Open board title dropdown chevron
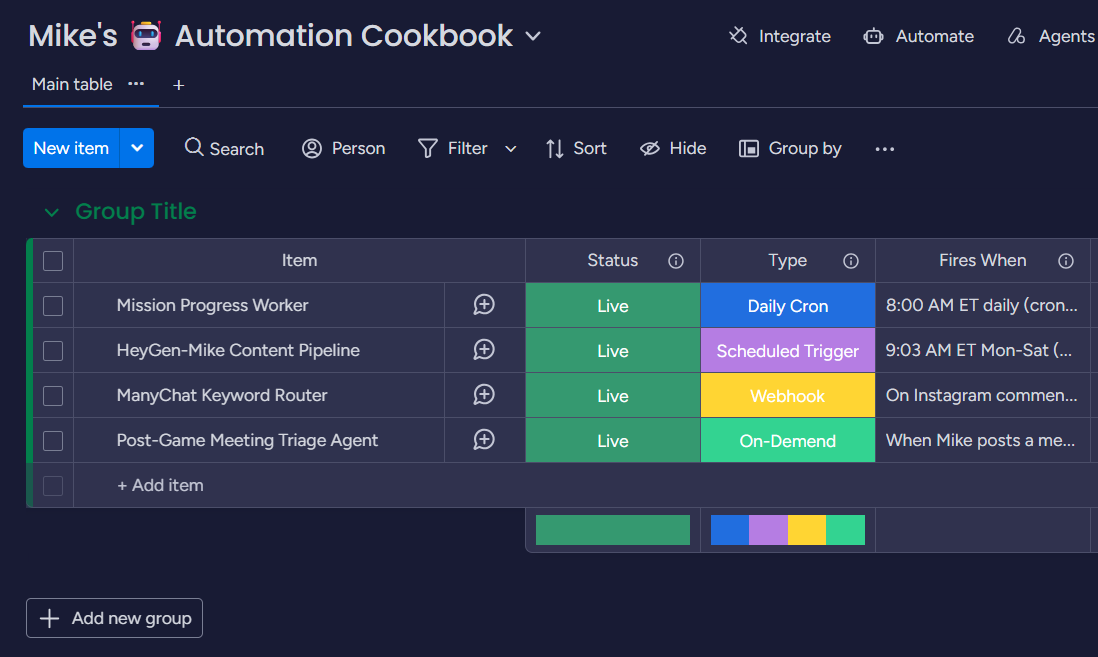1098x657 pixels. [x=533, y=36]
